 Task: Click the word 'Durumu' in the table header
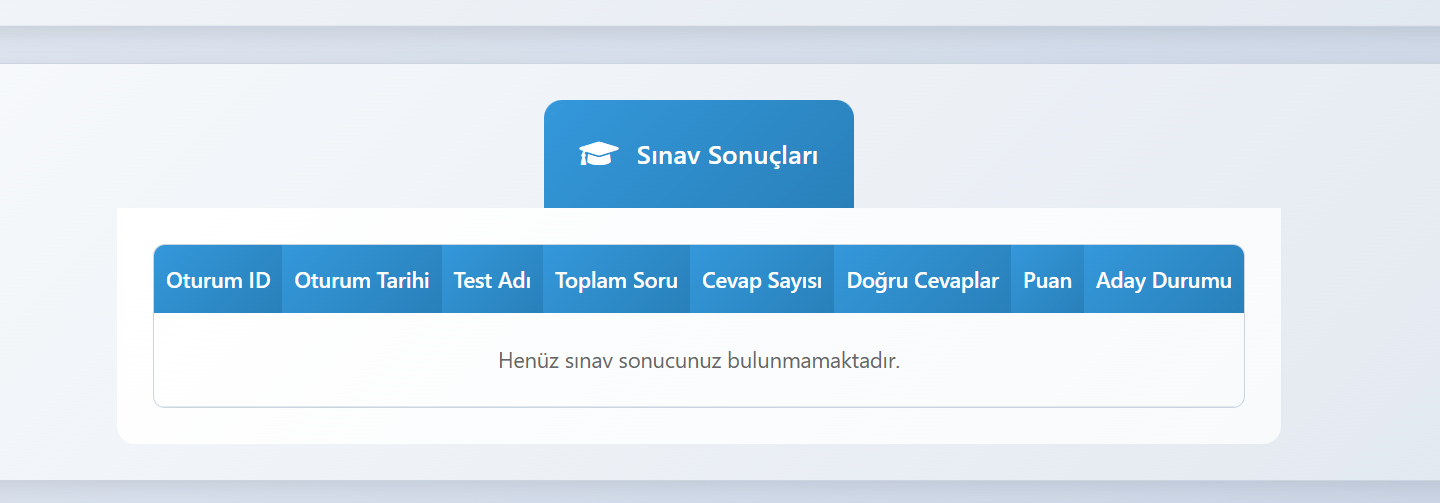point(1192,280)
